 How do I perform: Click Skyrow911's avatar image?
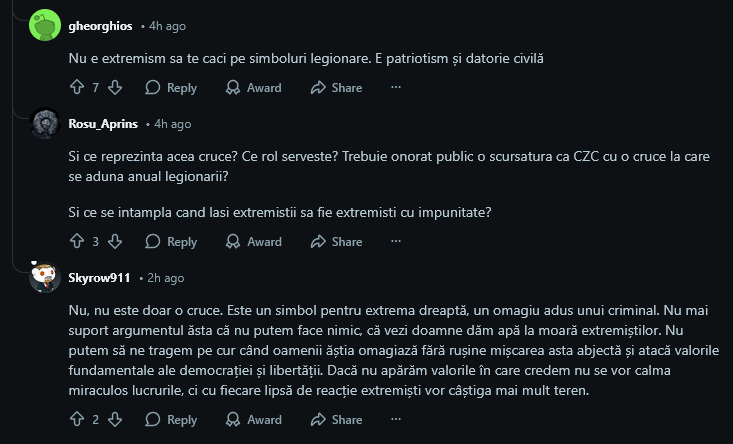[44, 277]
